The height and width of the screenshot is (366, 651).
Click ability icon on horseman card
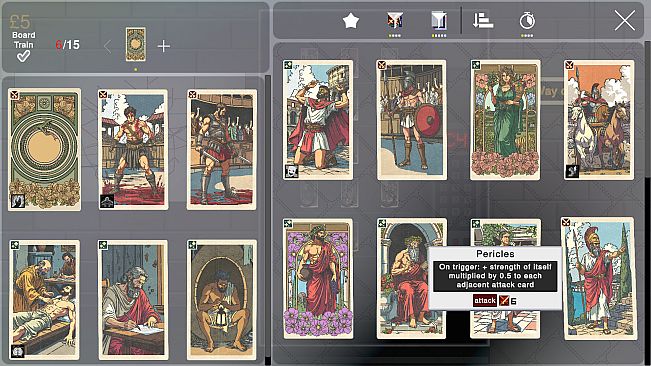572,171
